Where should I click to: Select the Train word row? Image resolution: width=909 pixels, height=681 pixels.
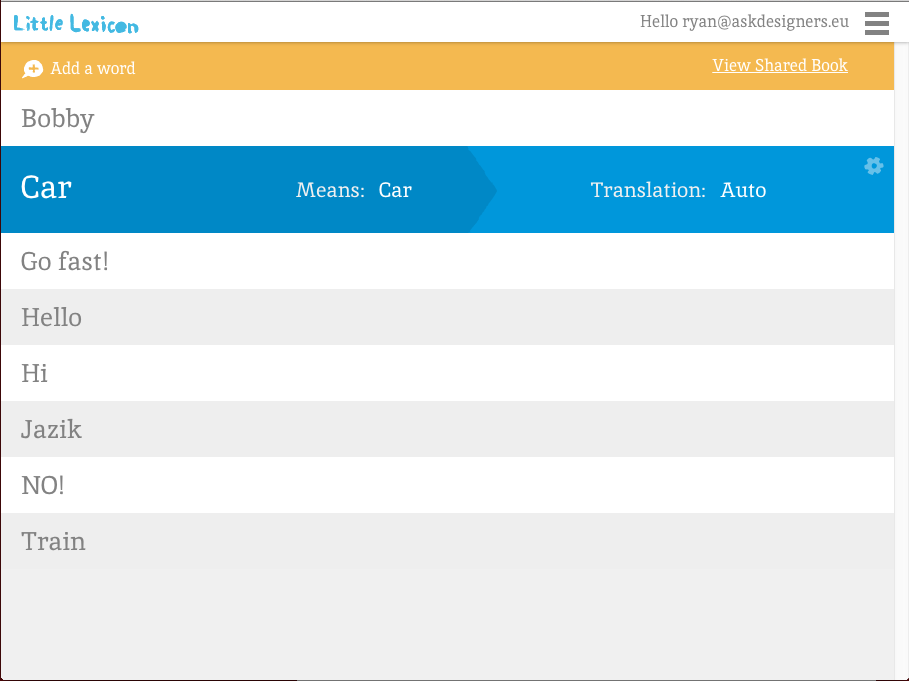(x=447, y=541)
